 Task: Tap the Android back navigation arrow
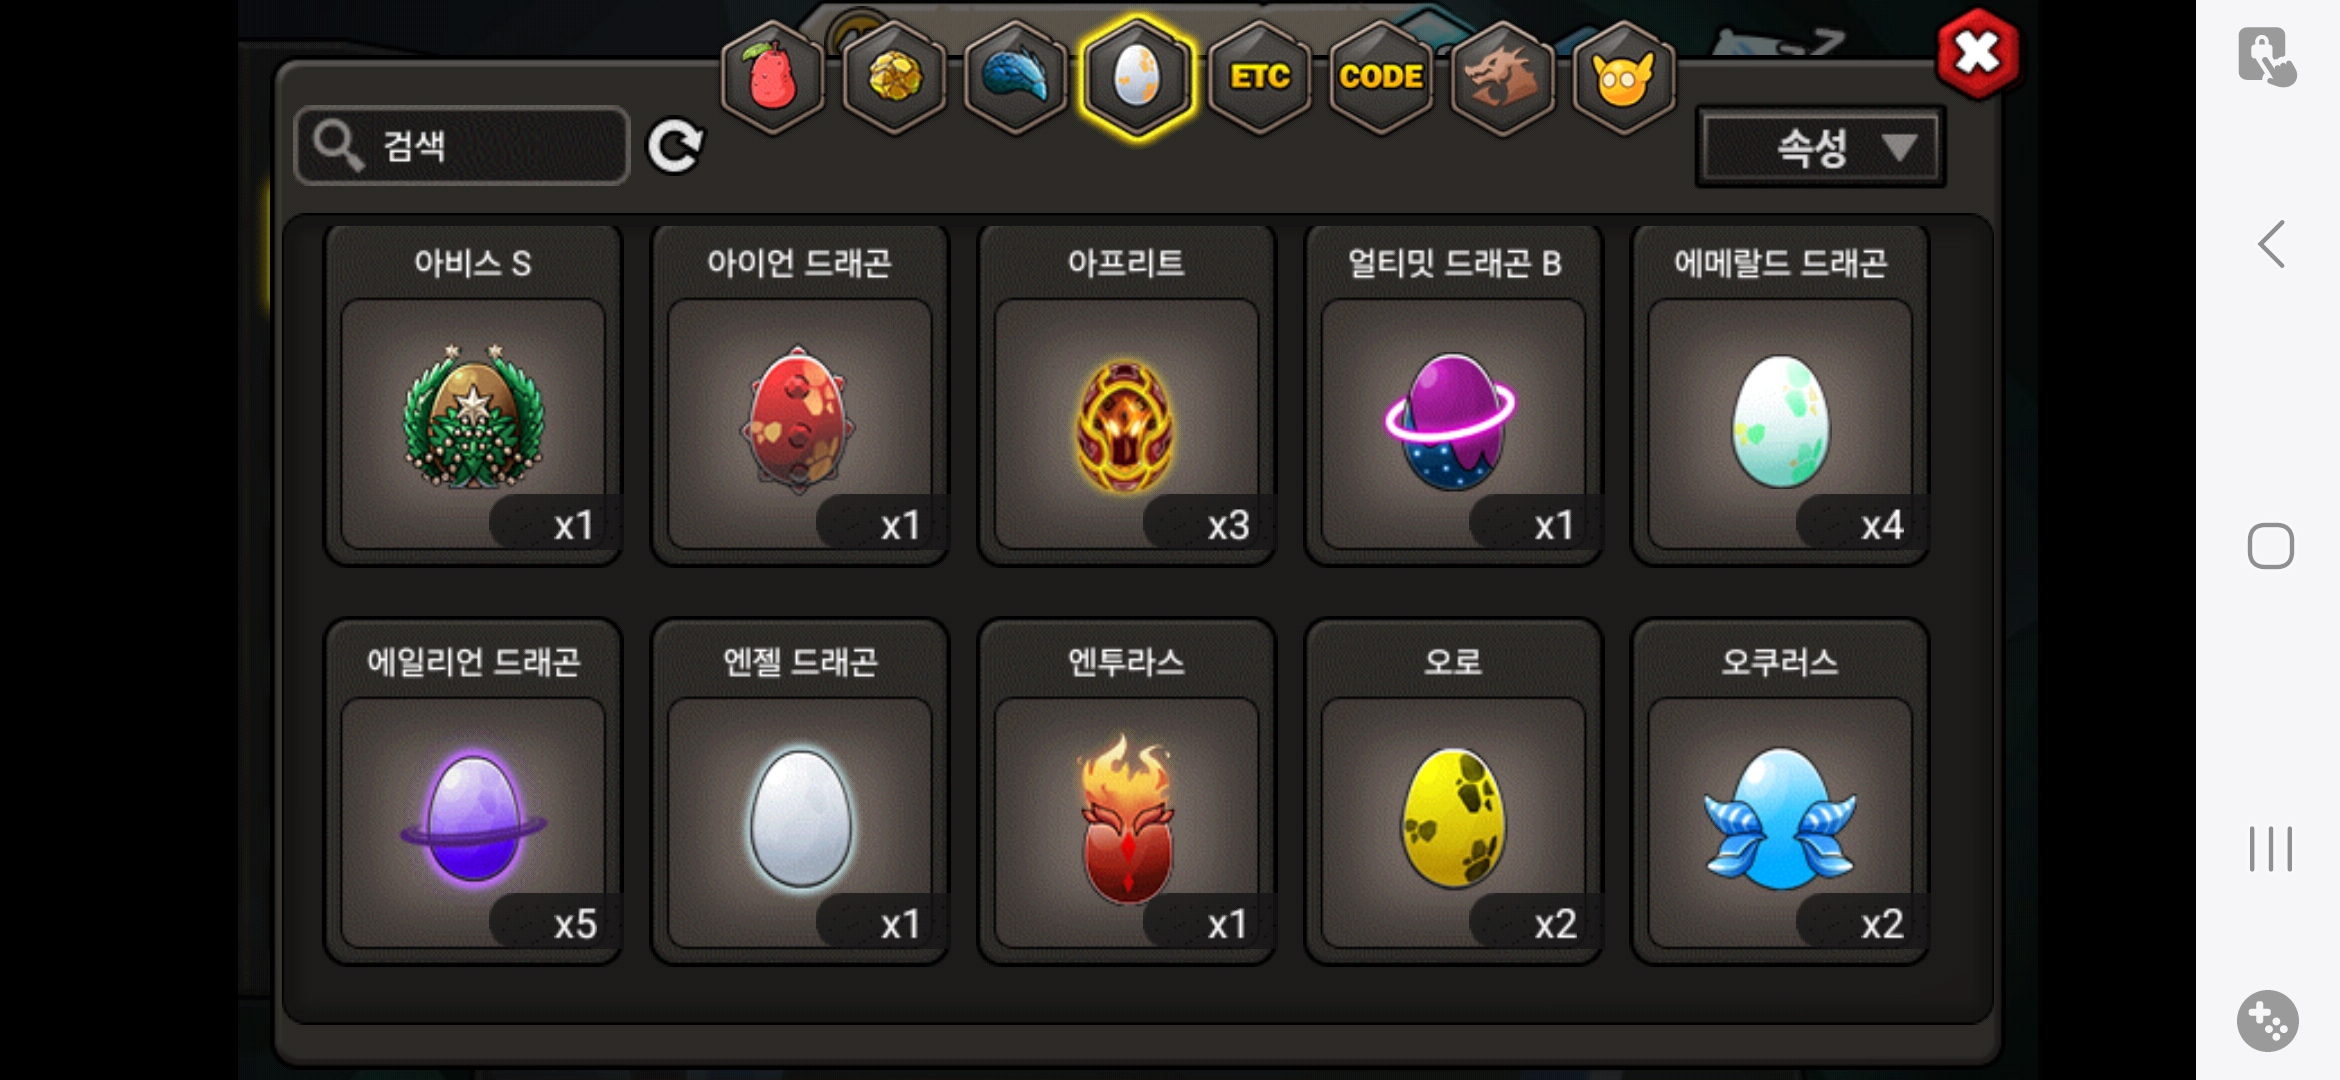(x=2271, y=244)
